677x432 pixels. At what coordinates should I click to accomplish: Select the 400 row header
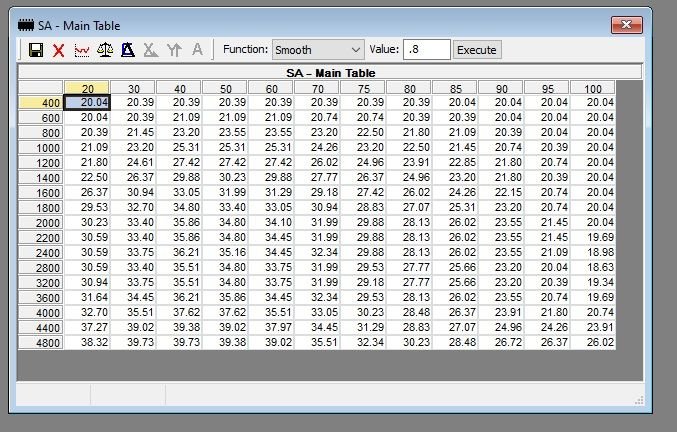click(x=41, y=103)
